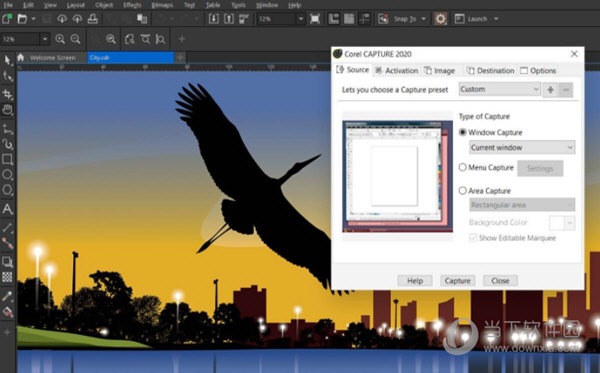Image resolution: width=600 pixels, height=373 pixels.
Task: Open the Effects menu
Action: (132, 5)
